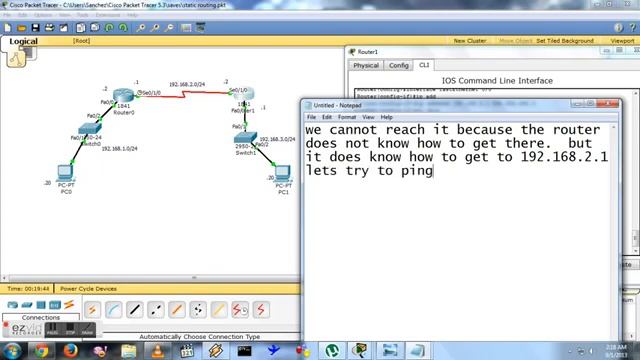Click the Logical workspace tab
This screenshot has height=360, width=640.
23,41
